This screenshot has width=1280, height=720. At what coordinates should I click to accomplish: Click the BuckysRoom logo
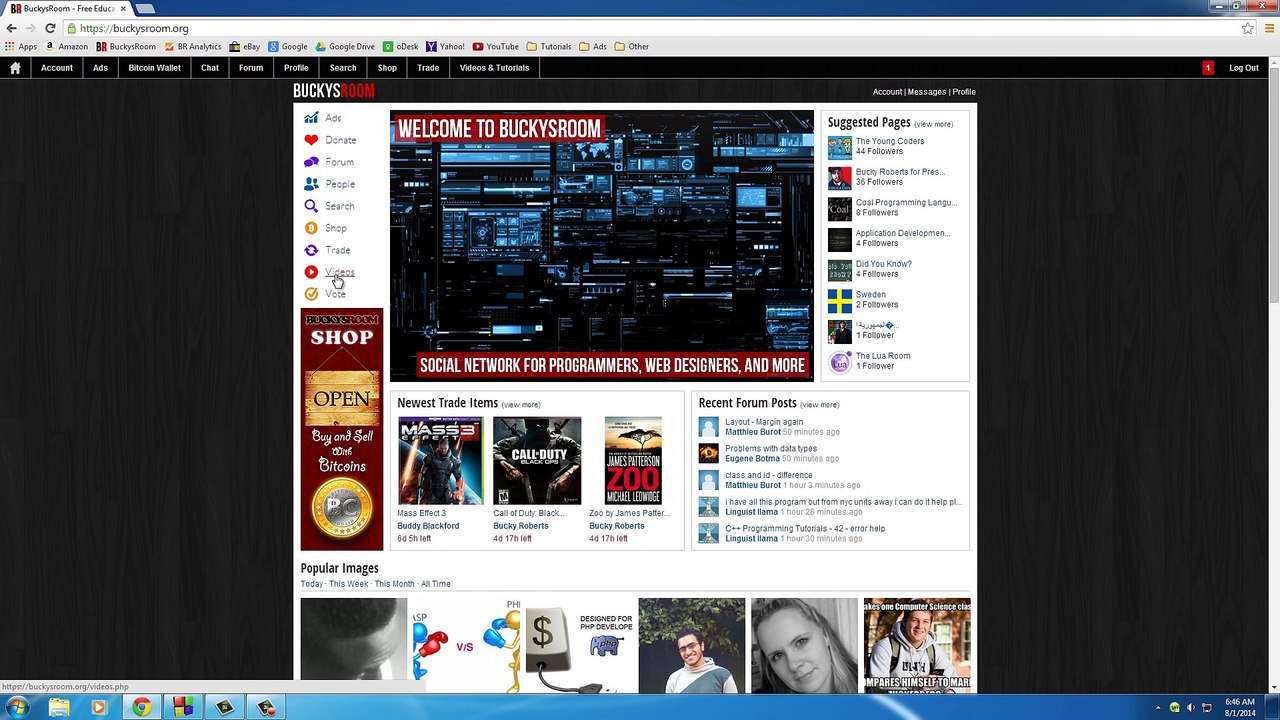tap(334, 91)
